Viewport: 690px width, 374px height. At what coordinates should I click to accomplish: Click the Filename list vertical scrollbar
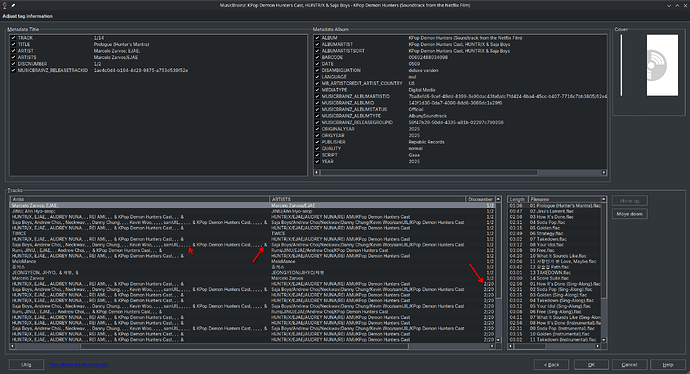coord(604,250)
